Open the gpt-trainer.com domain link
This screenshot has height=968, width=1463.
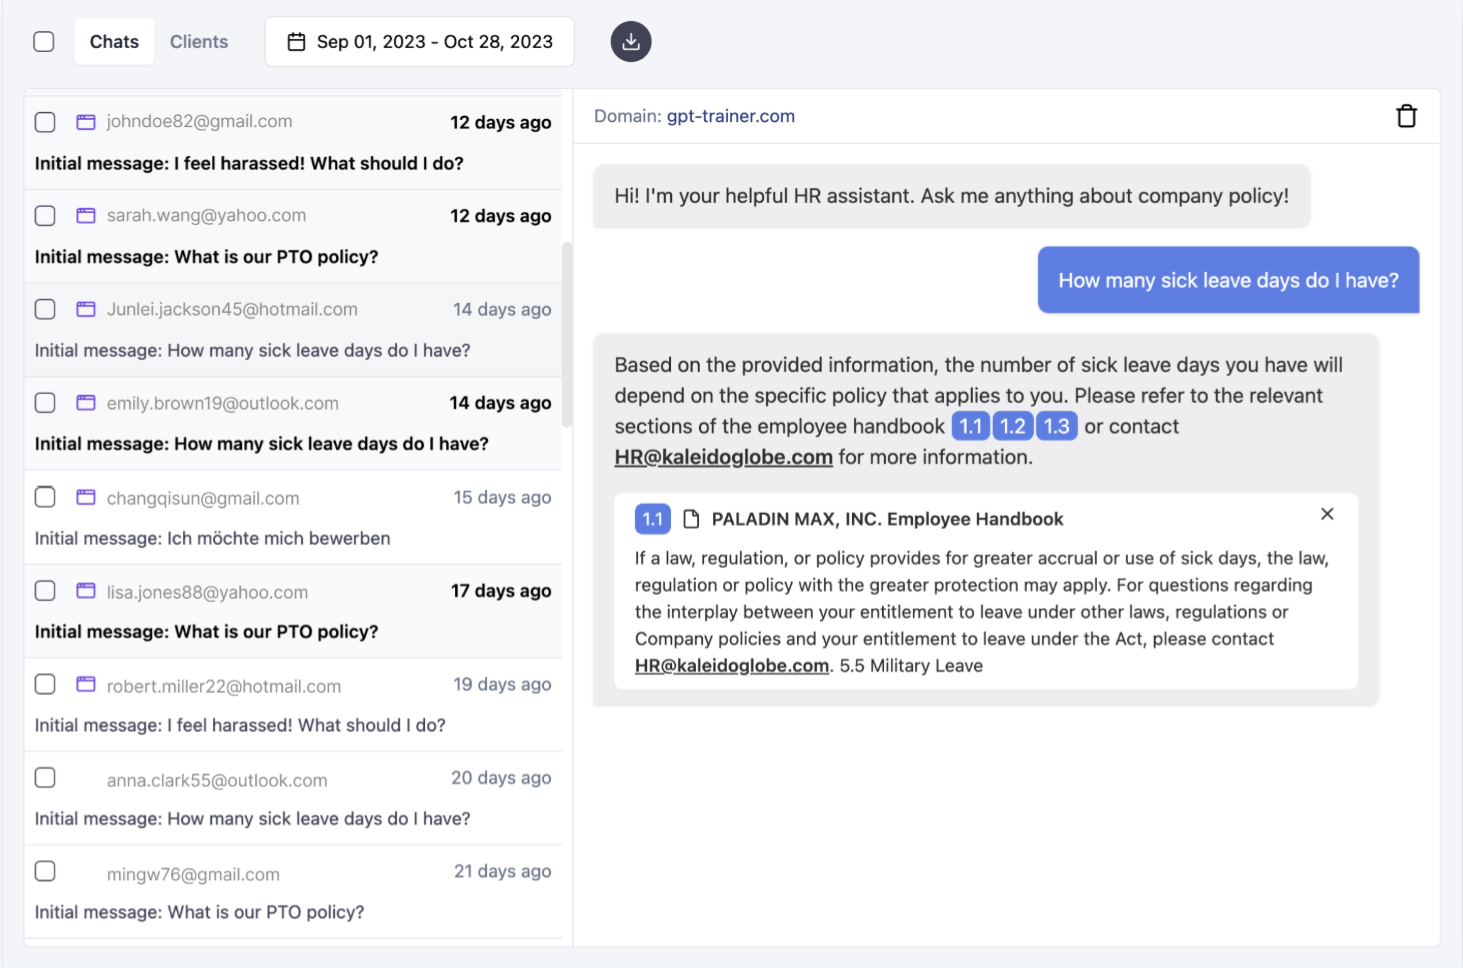[x=731, y=116]
